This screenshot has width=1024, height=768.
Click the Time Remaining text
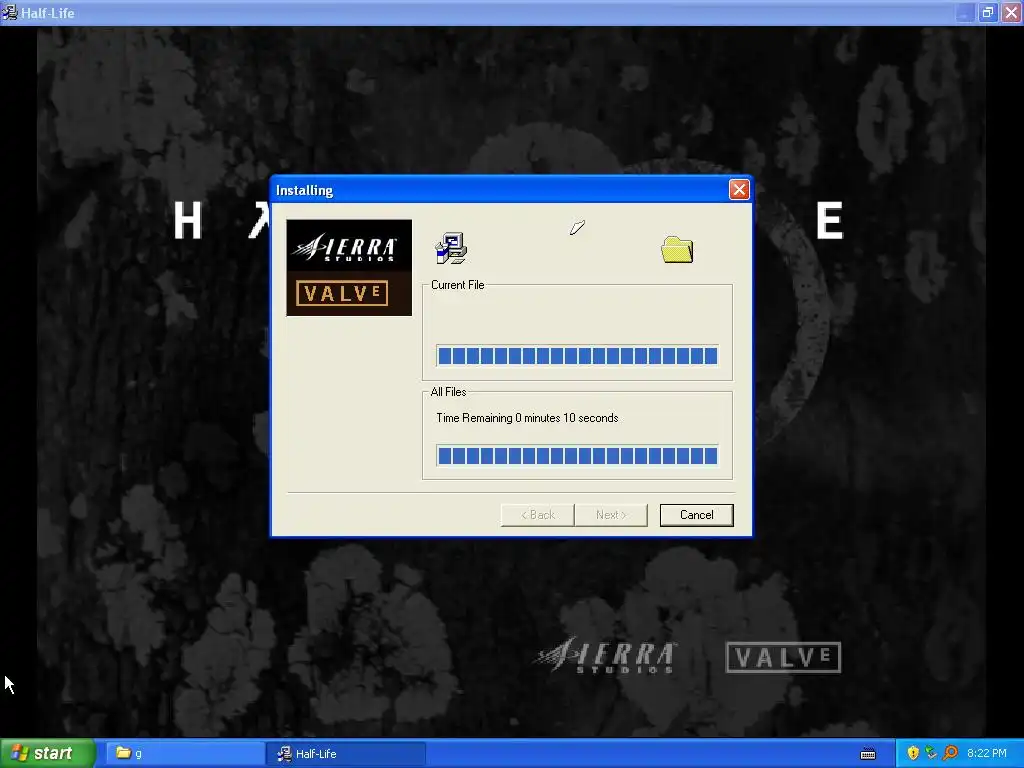pyautogui.click(x=527, y=418)
